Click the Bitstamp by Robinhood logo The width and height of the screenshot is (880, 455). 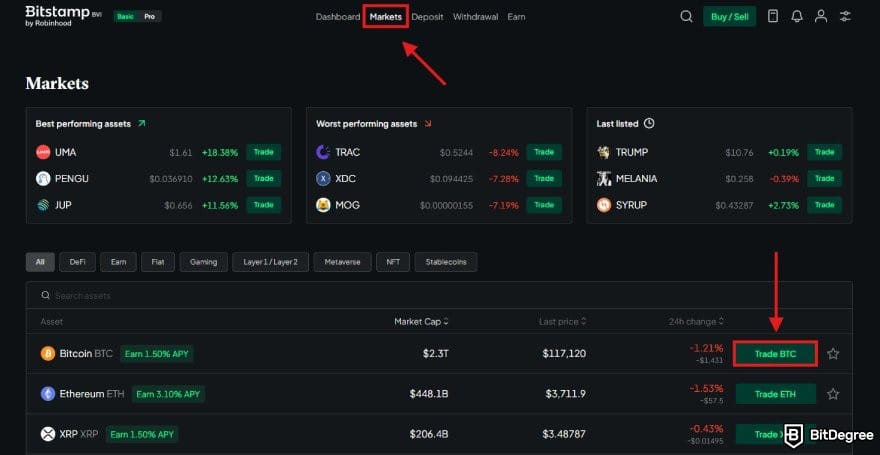[63, 16]
